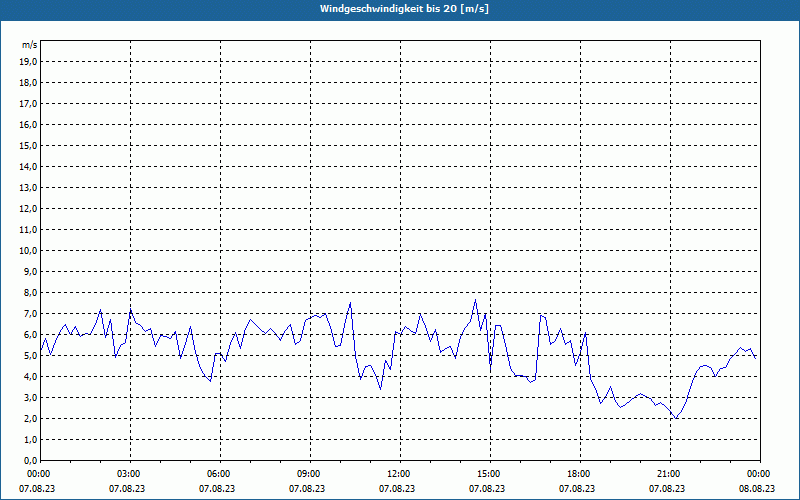Click the 06:00 time axis label
This screenshot has height=500, width=800.
pyautogui.click(x=220, y=474)
